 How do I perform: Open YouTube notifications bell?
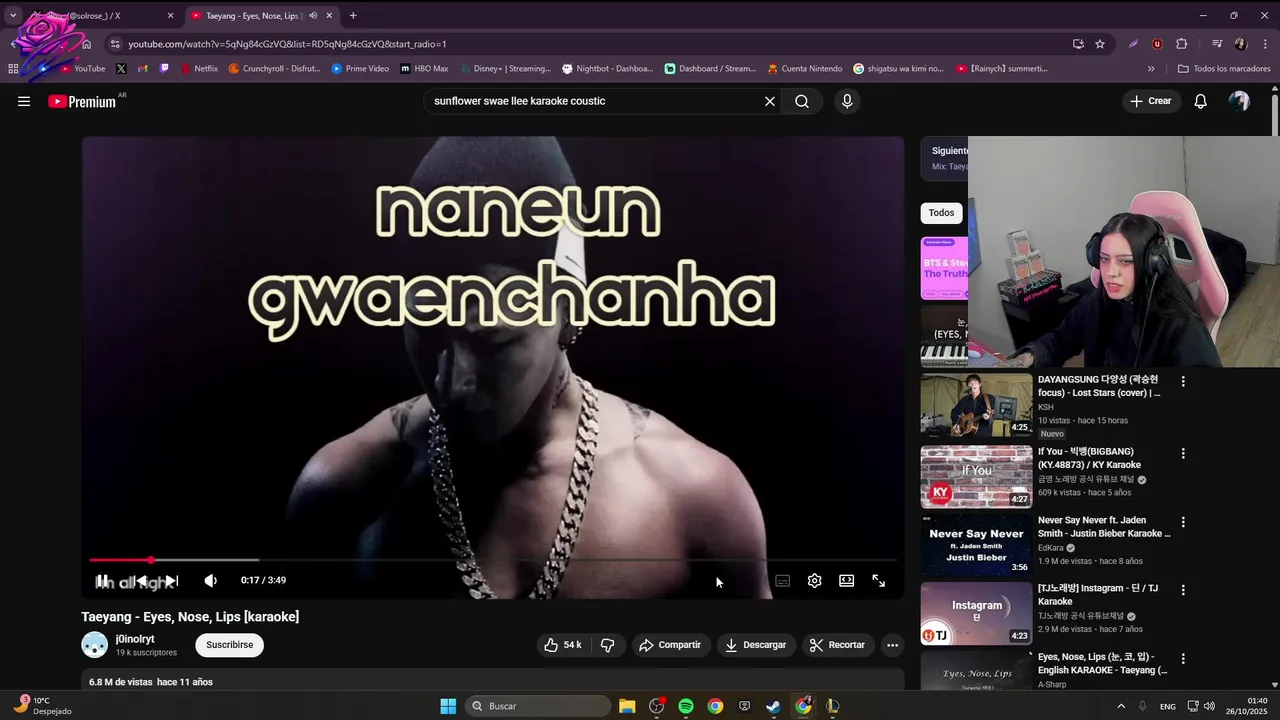tap(1201, 101)
